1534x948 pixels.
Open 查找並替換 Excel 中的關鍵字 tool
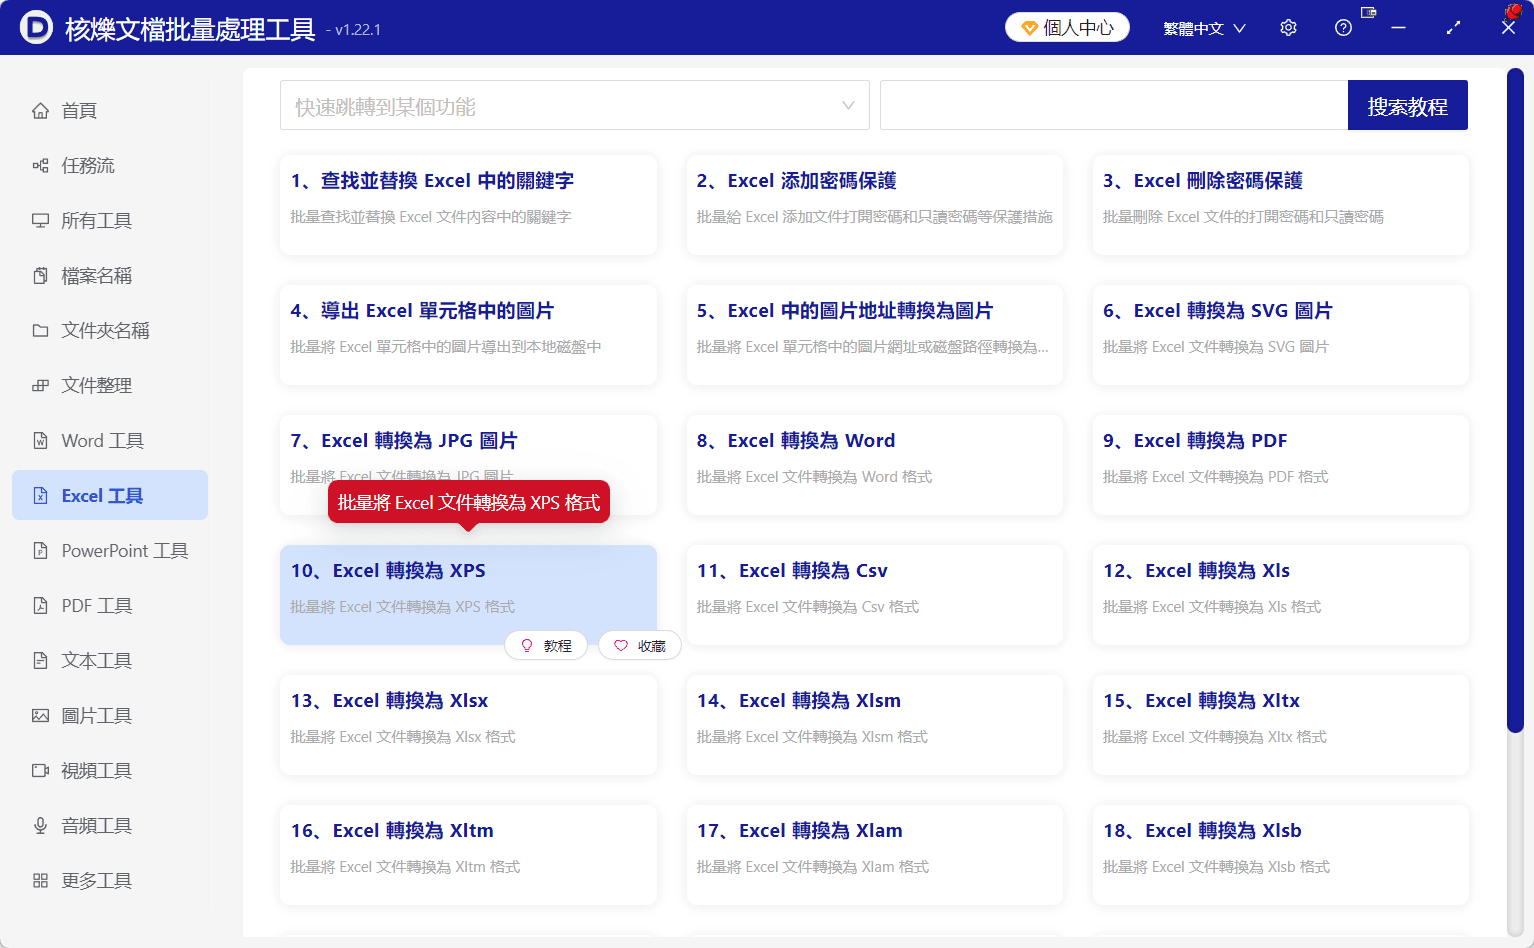coord(468,205)
